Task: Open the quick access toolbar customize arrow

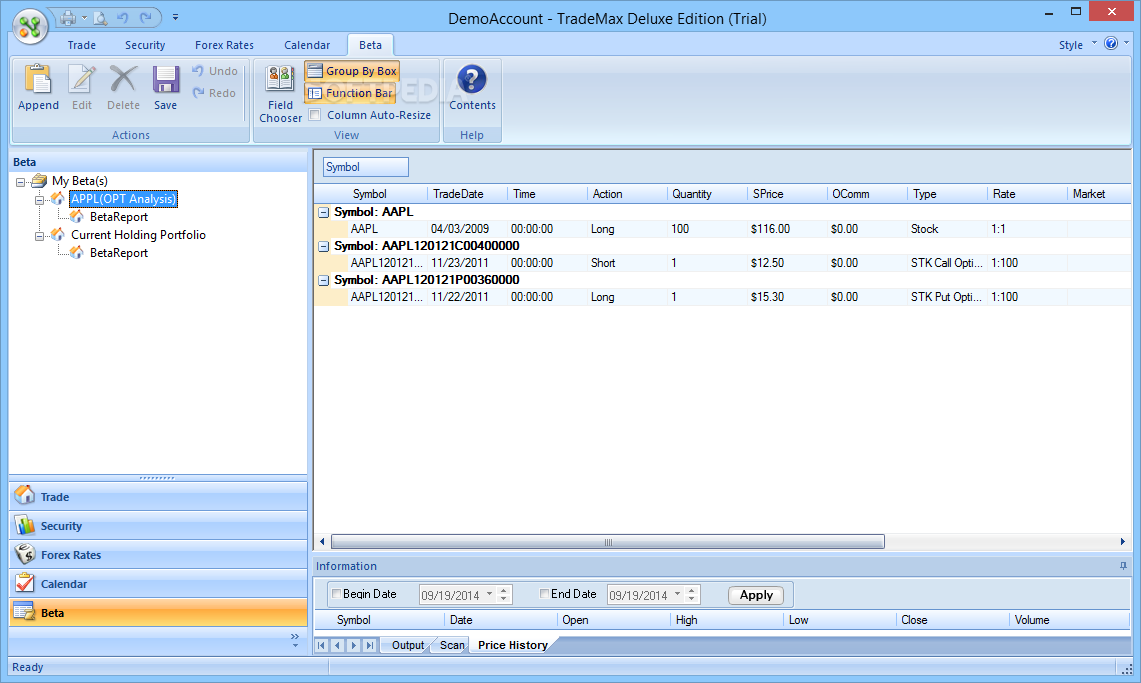Action: click(175, 17)
